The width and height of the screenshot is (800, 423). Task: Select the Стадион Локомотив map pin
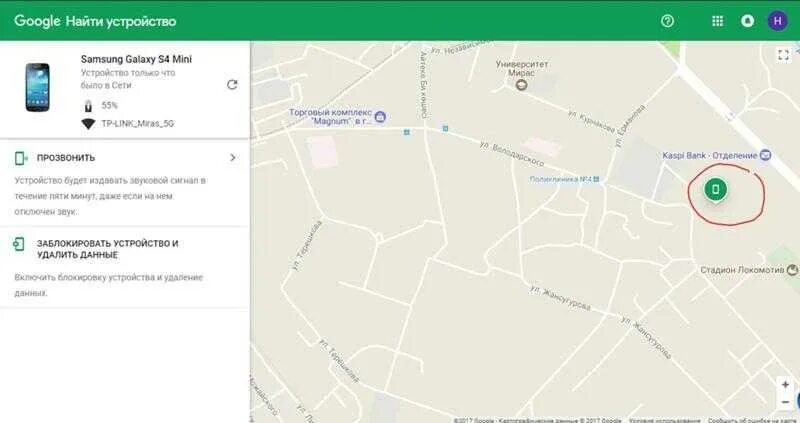(792, 269)
